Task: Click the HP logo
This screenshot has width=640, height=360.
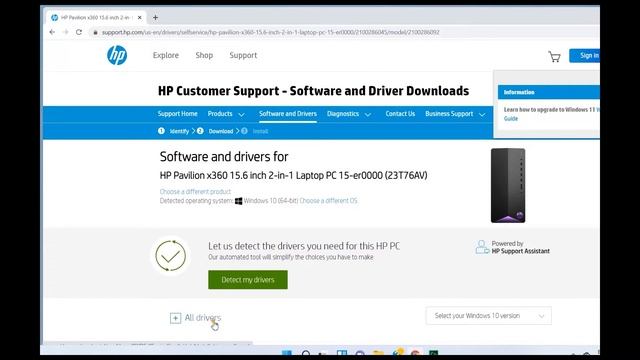Action: point(117,55)
